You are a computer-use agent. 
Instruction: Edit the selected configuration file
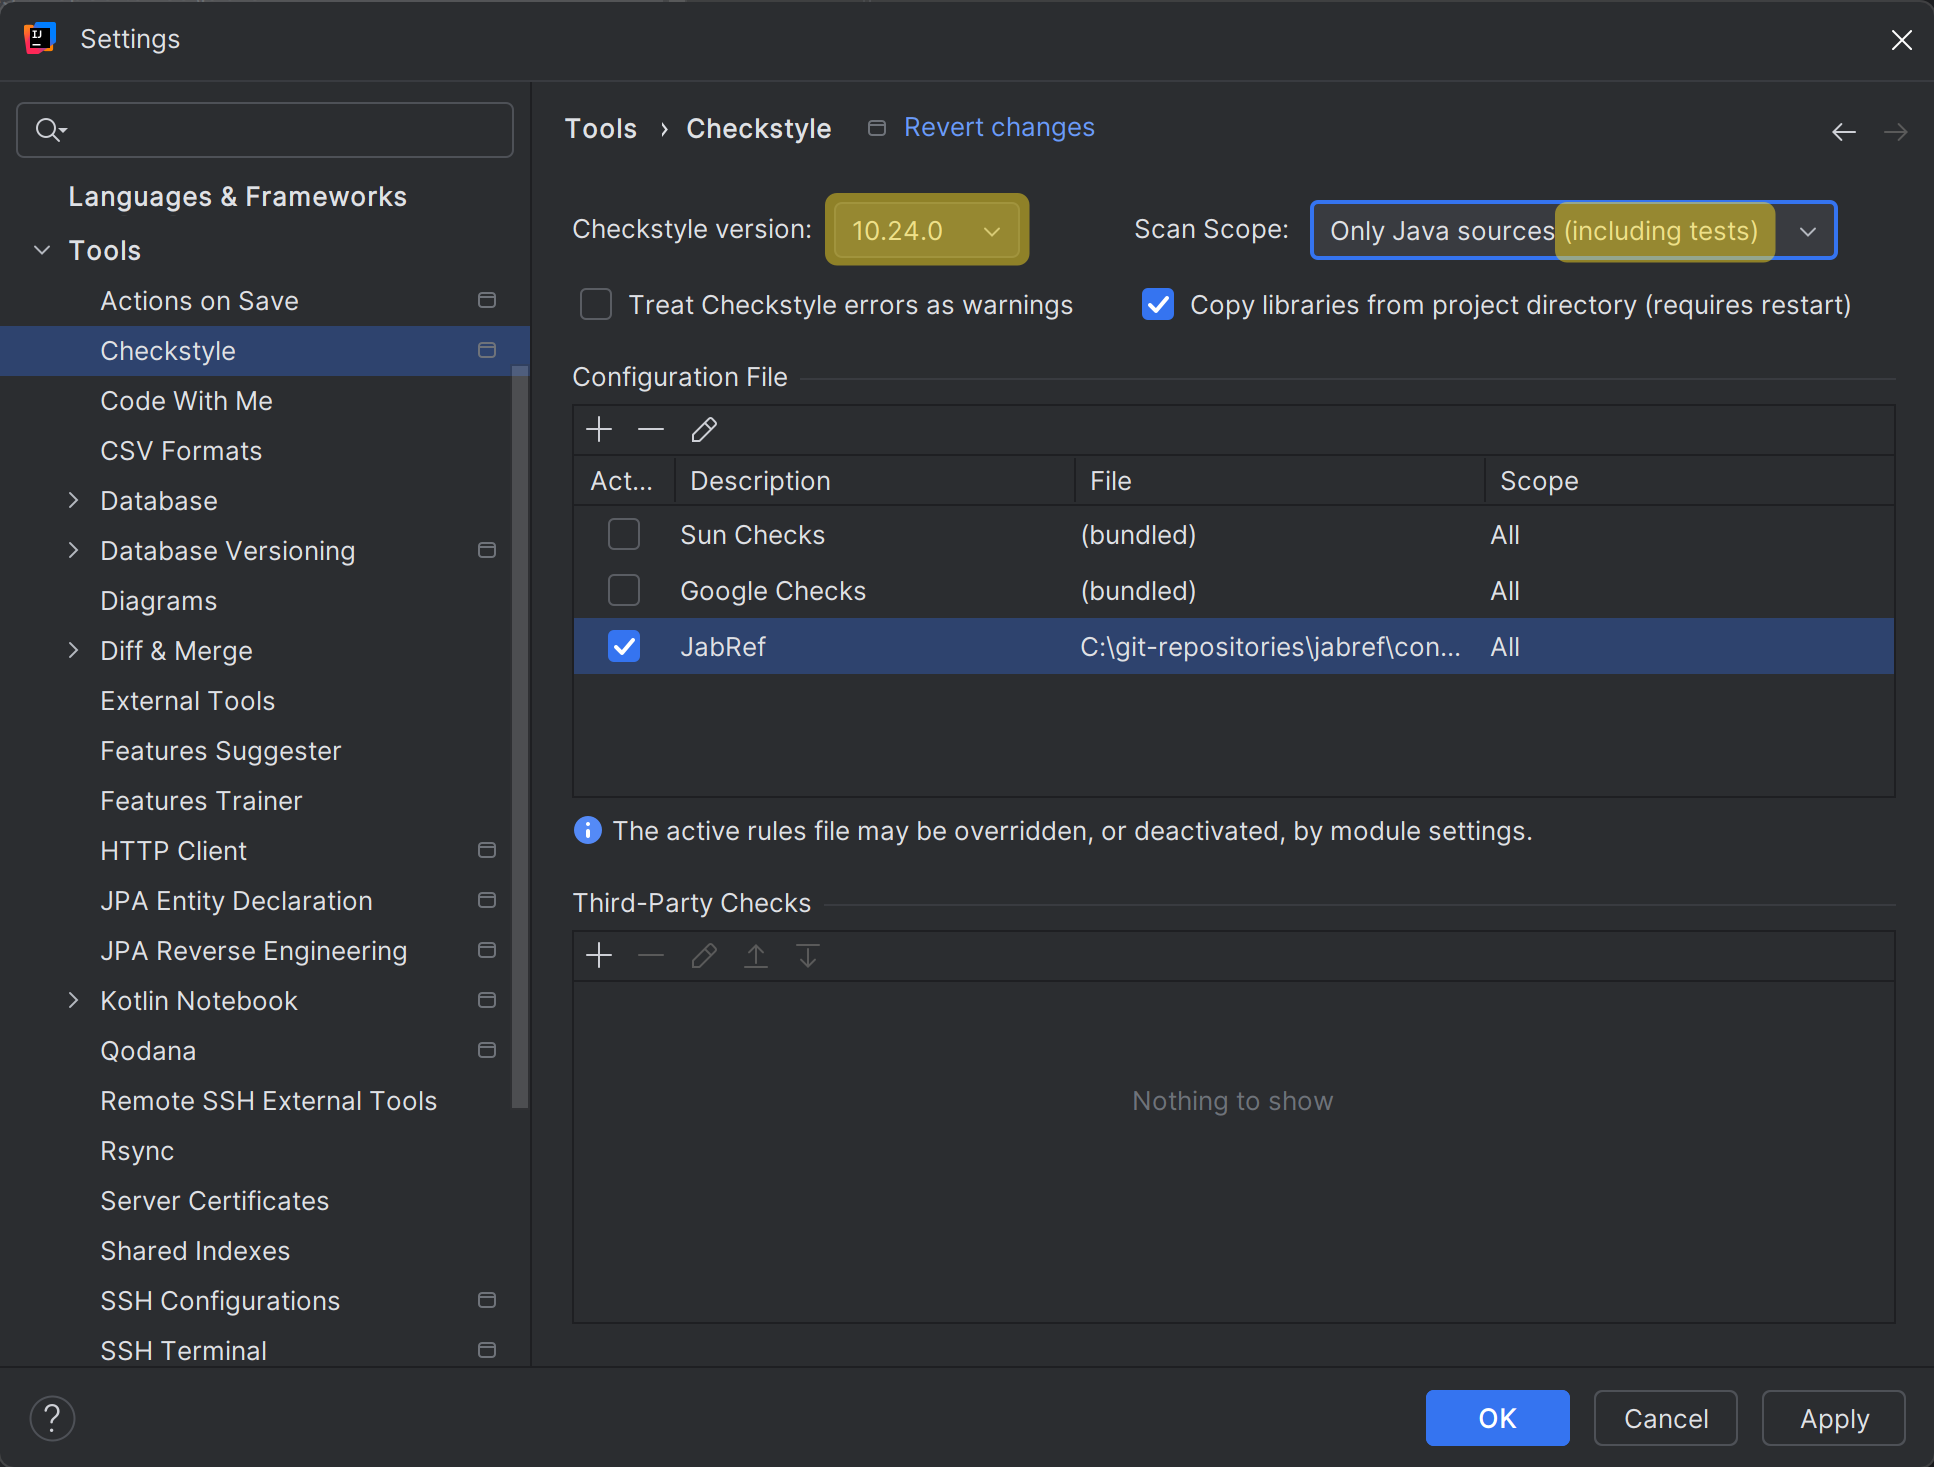pyautogui.click(x=704, y=429)
